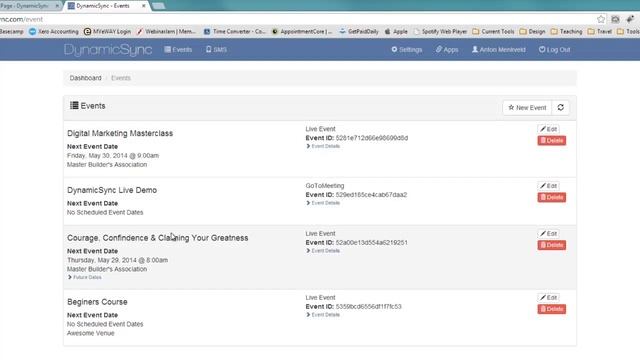
Task: Click the DynamicSync logo
Action: pyautogui.click(x=108, y=50)
